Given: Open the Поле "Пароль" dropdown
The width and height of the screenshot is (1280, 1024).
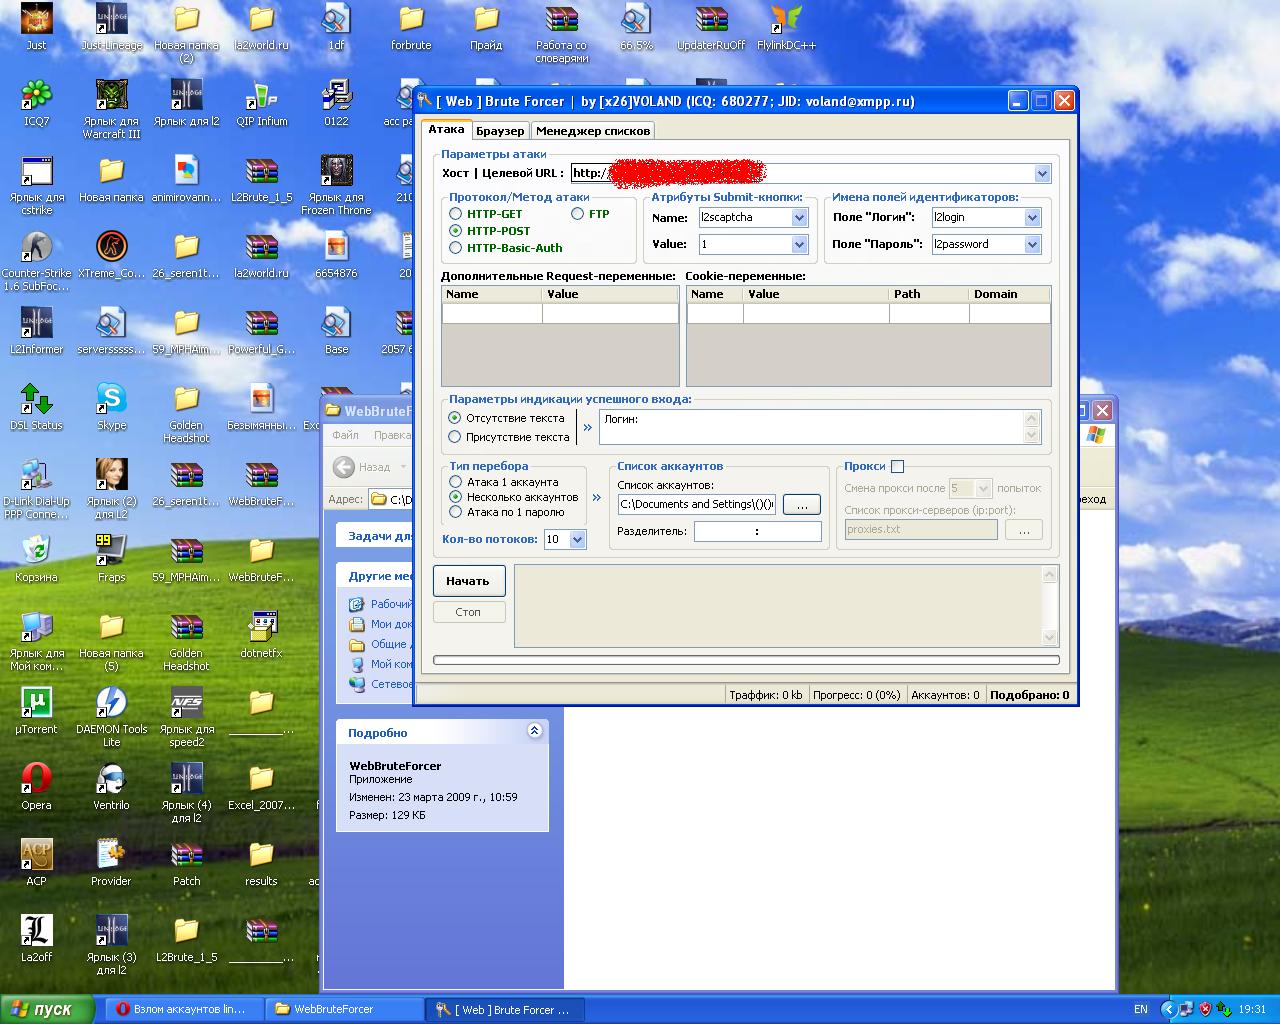Looking at the screenshot, I should pos(1032,244).
